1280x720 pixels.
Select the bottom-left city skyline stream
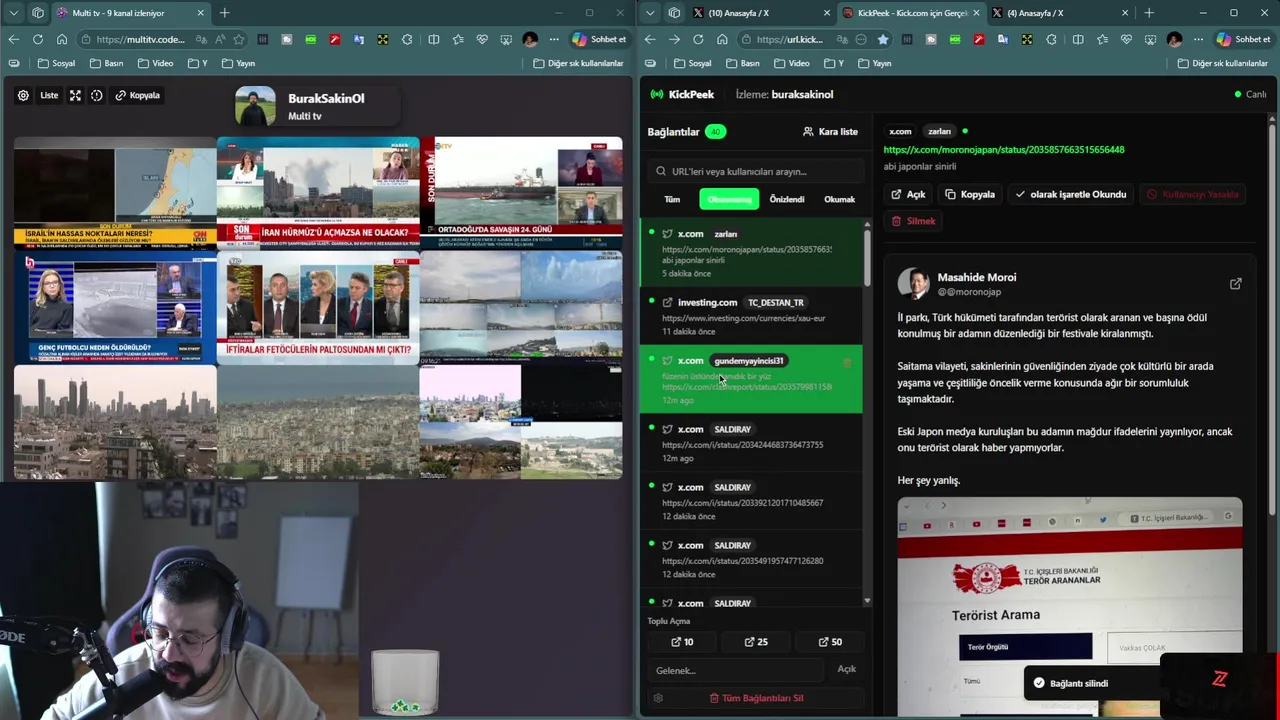(x=115, y=422)
